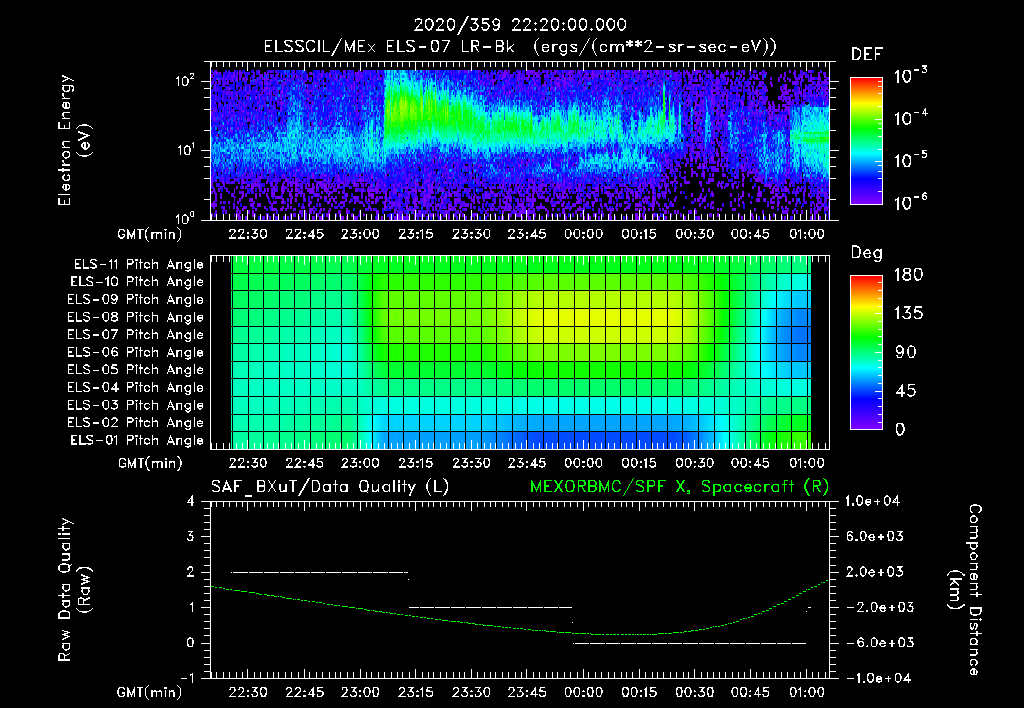Click the 'DEF' color bar label
The image size is (1024, 708).
(x=867, y=54)
